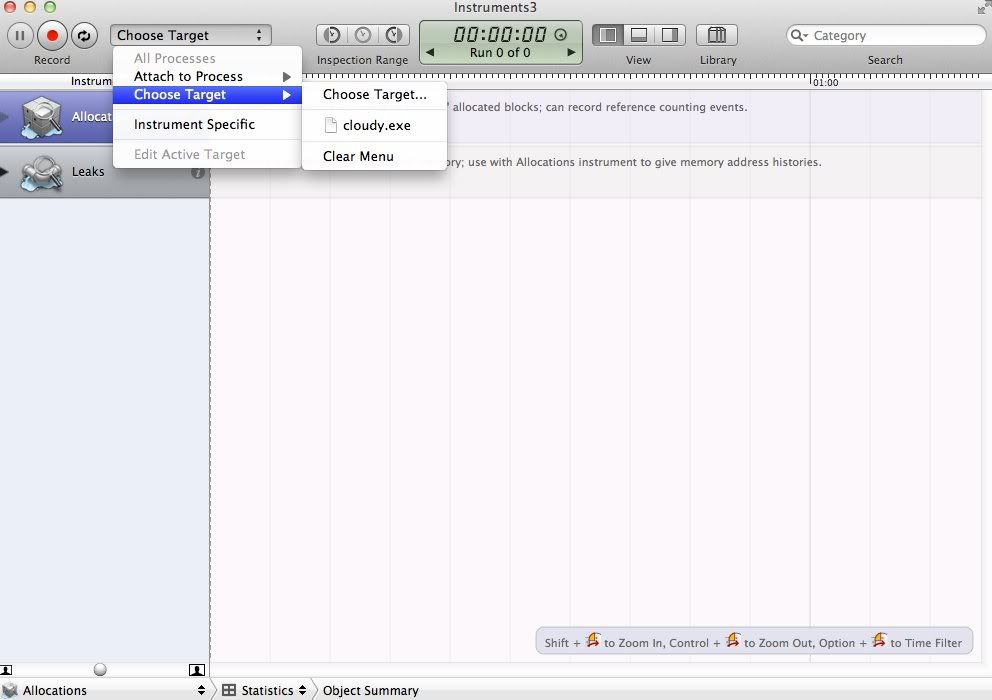The width and height of the screenshot is (992, 700).
Task: Click the small track scale icon
Action: (x=6, y=670)
